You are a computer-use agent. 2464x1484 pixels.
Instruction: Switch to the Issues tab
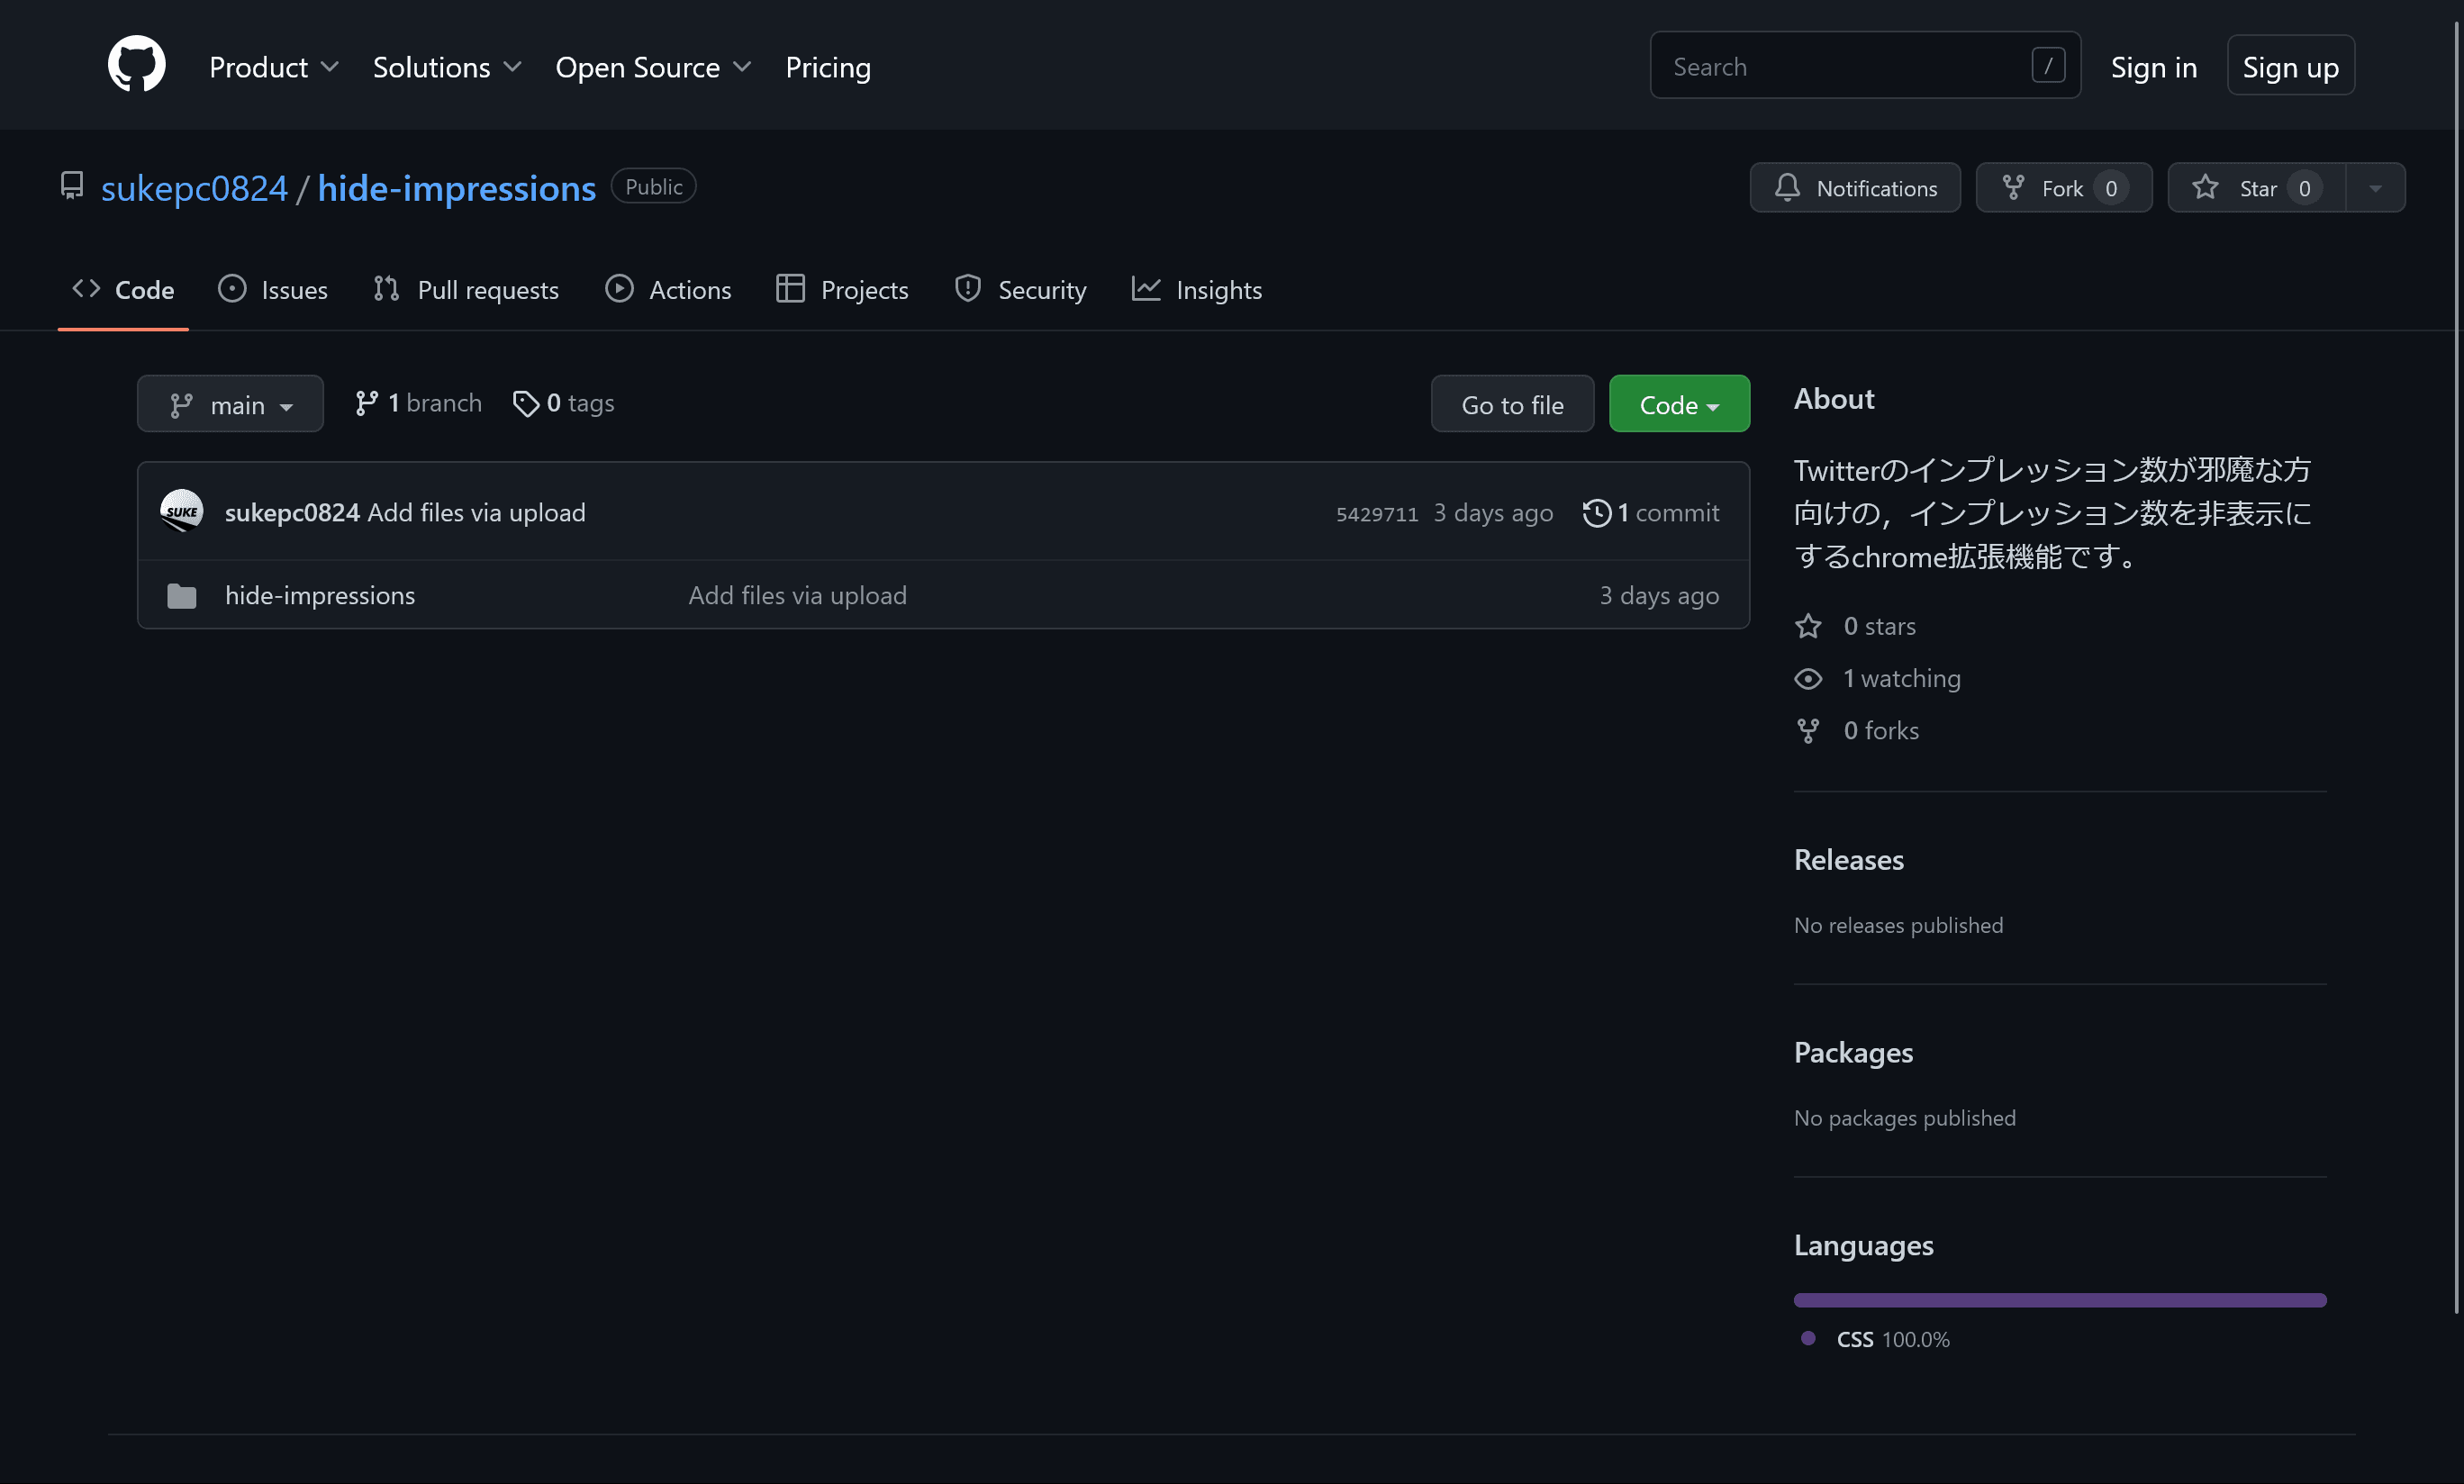(273, 290)
